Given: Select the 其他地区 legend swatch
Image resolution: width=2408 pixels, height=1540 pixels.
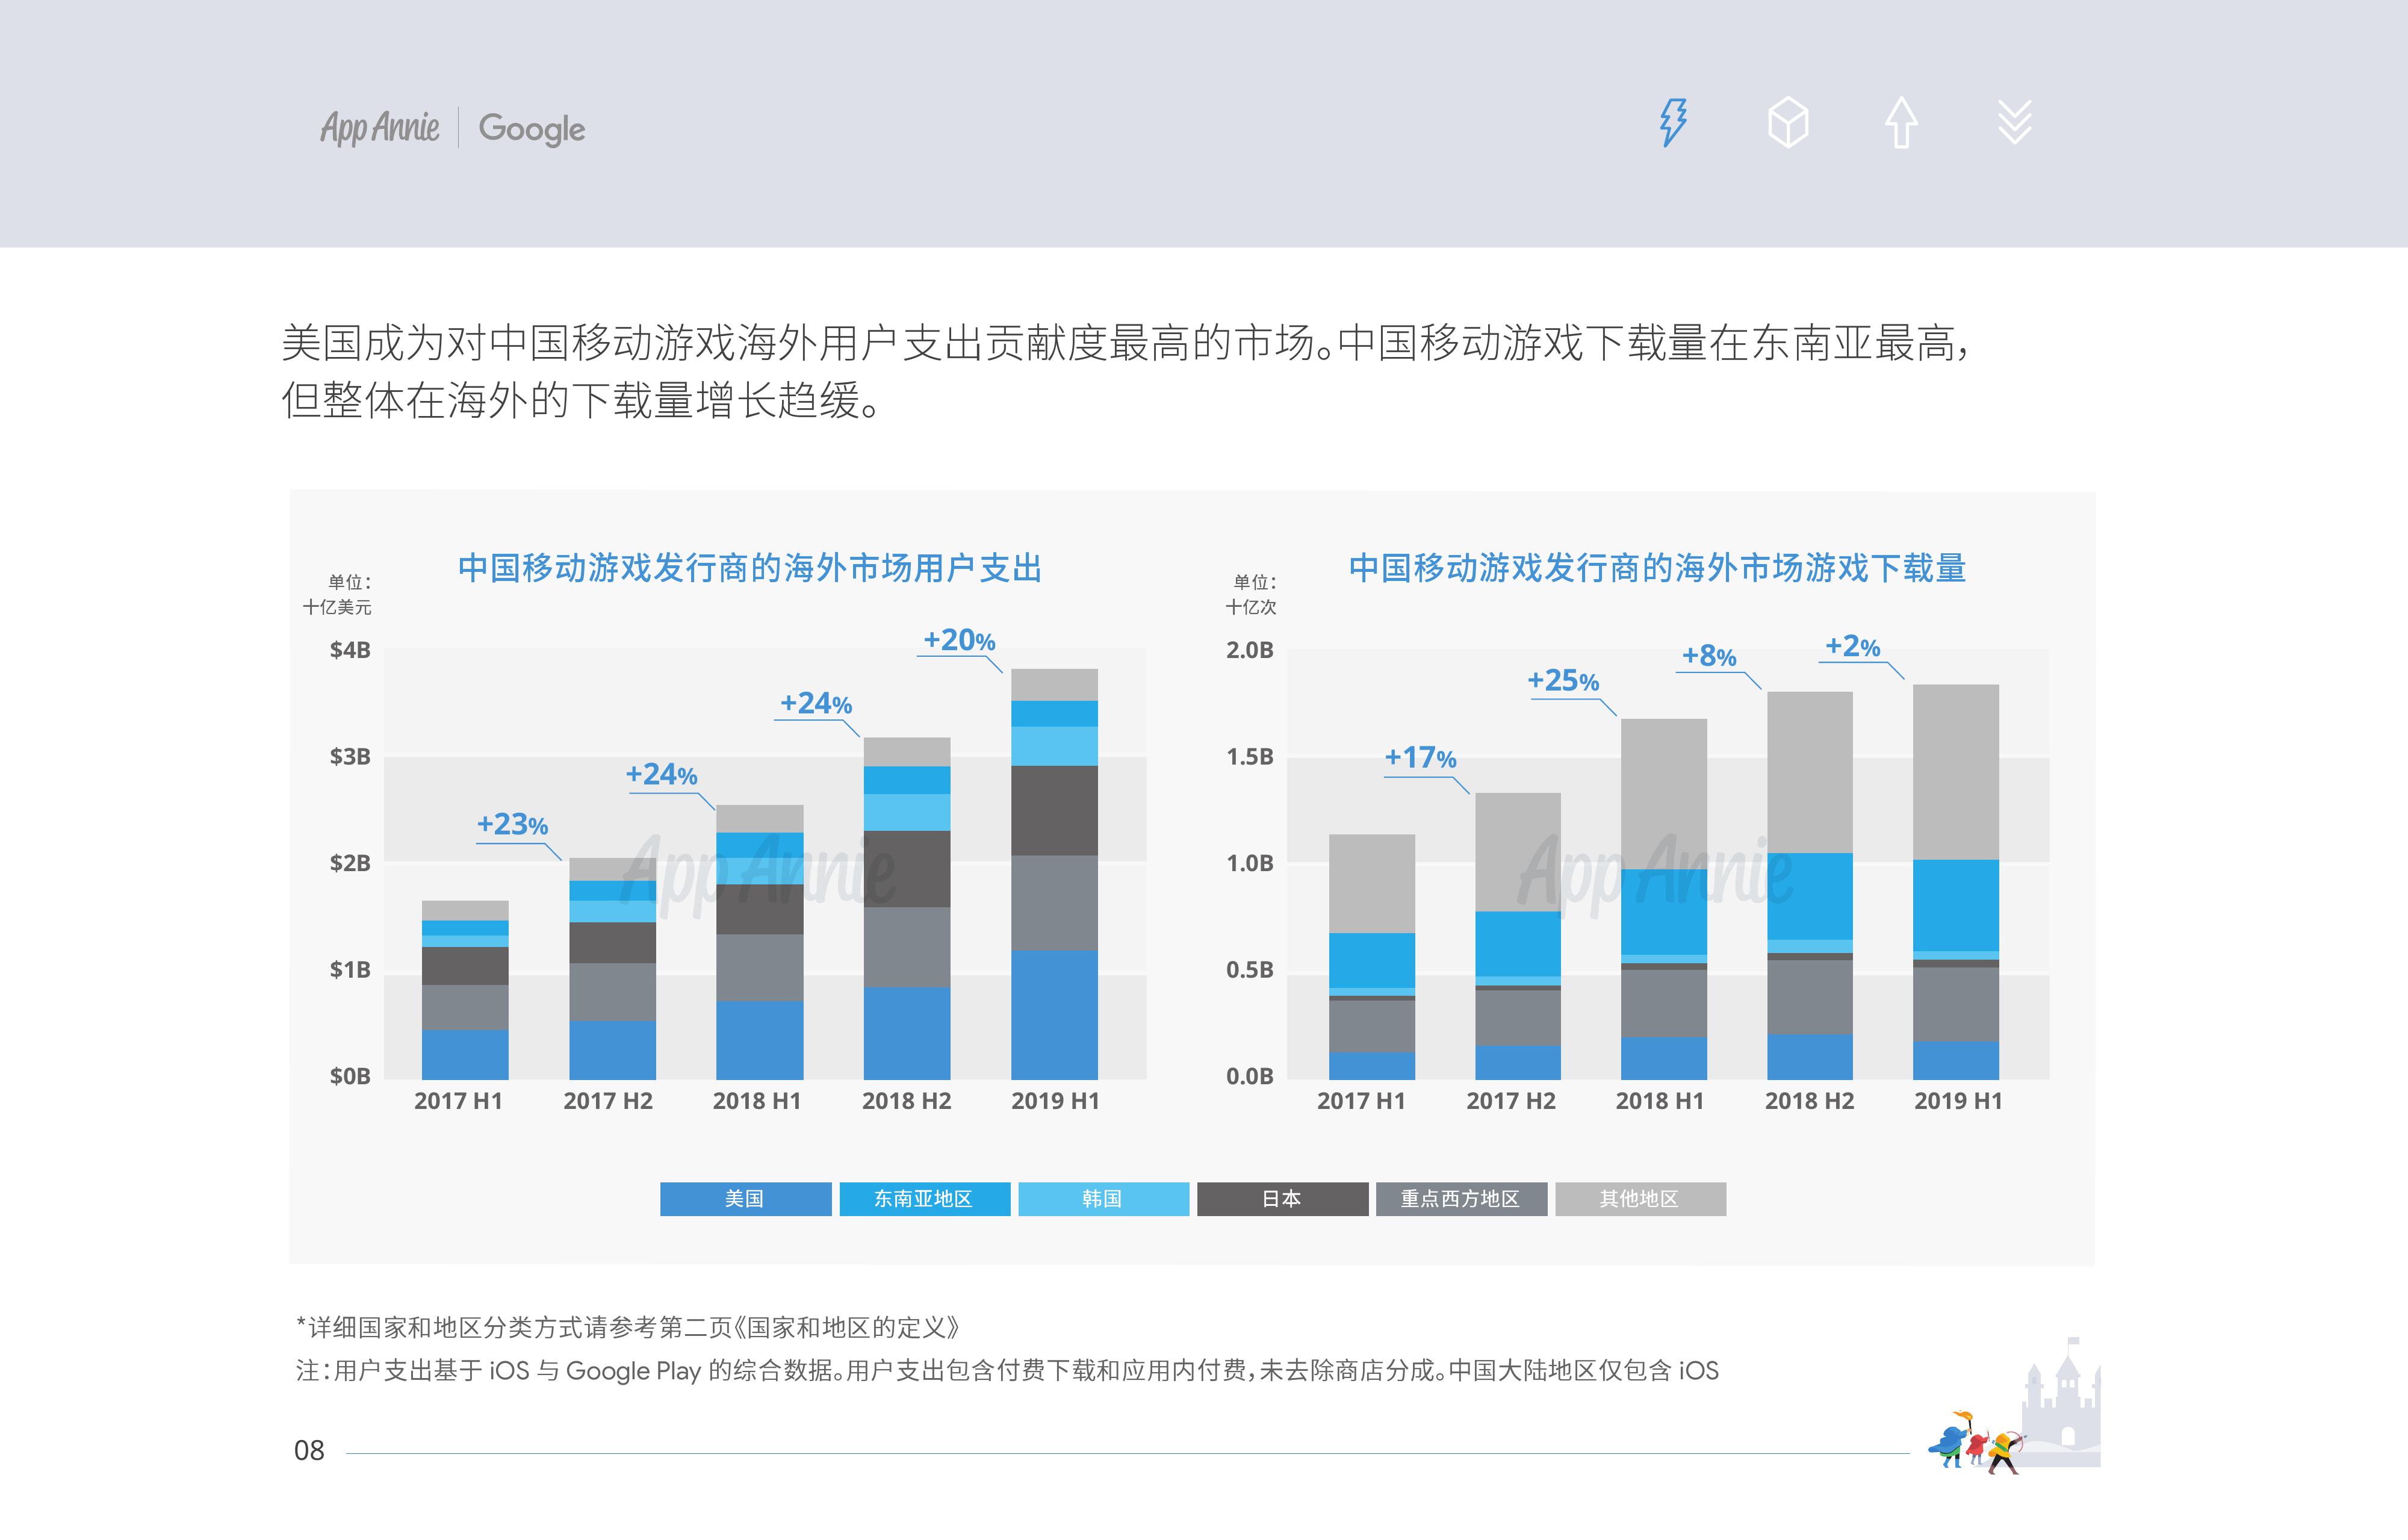Looking at the screenshot, I should tap(1640, 1198).
